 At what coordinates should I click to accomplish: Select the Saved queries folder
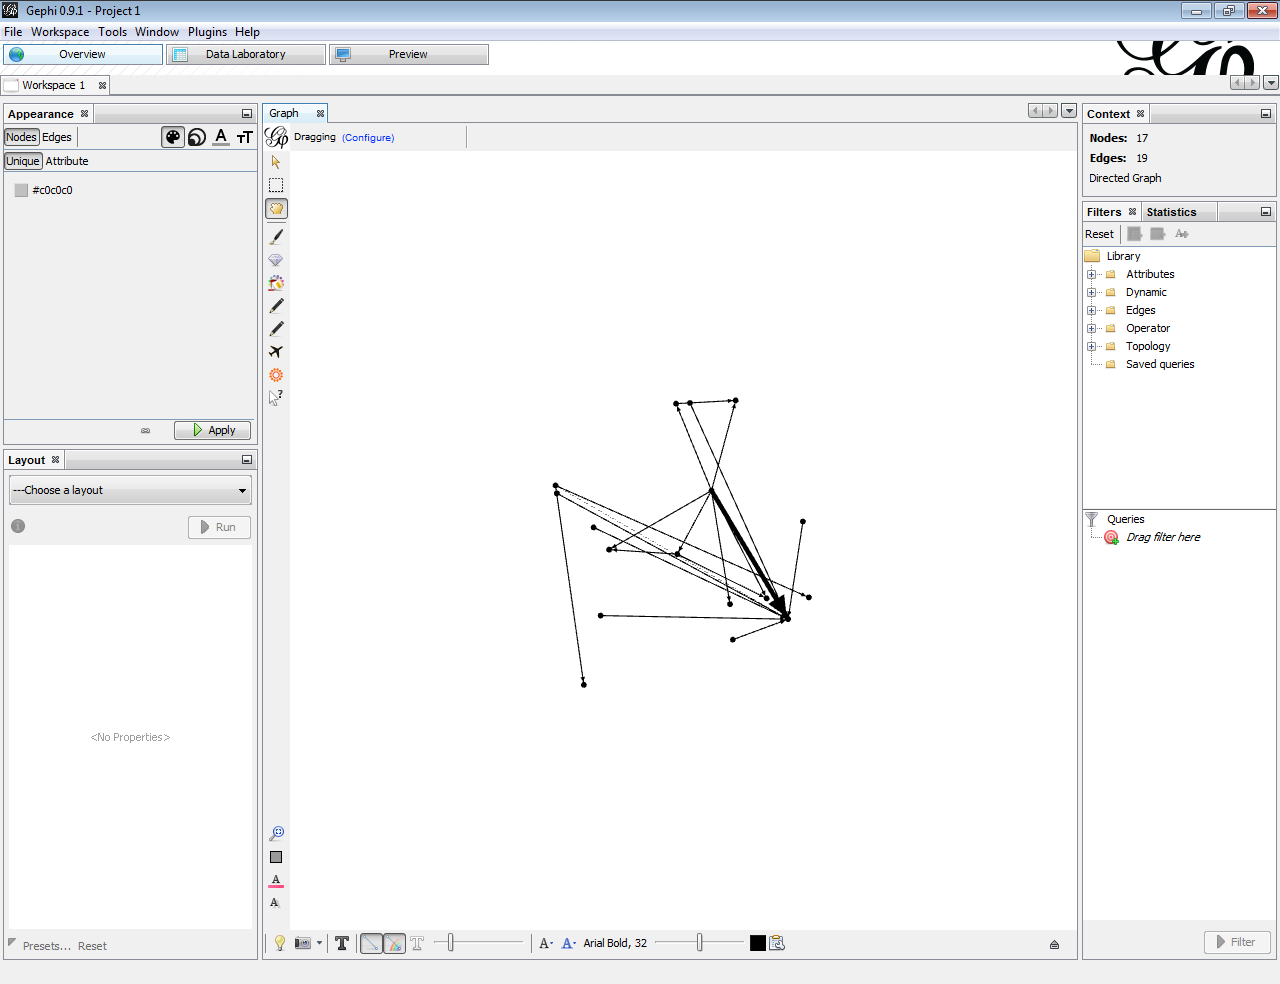1160,364
